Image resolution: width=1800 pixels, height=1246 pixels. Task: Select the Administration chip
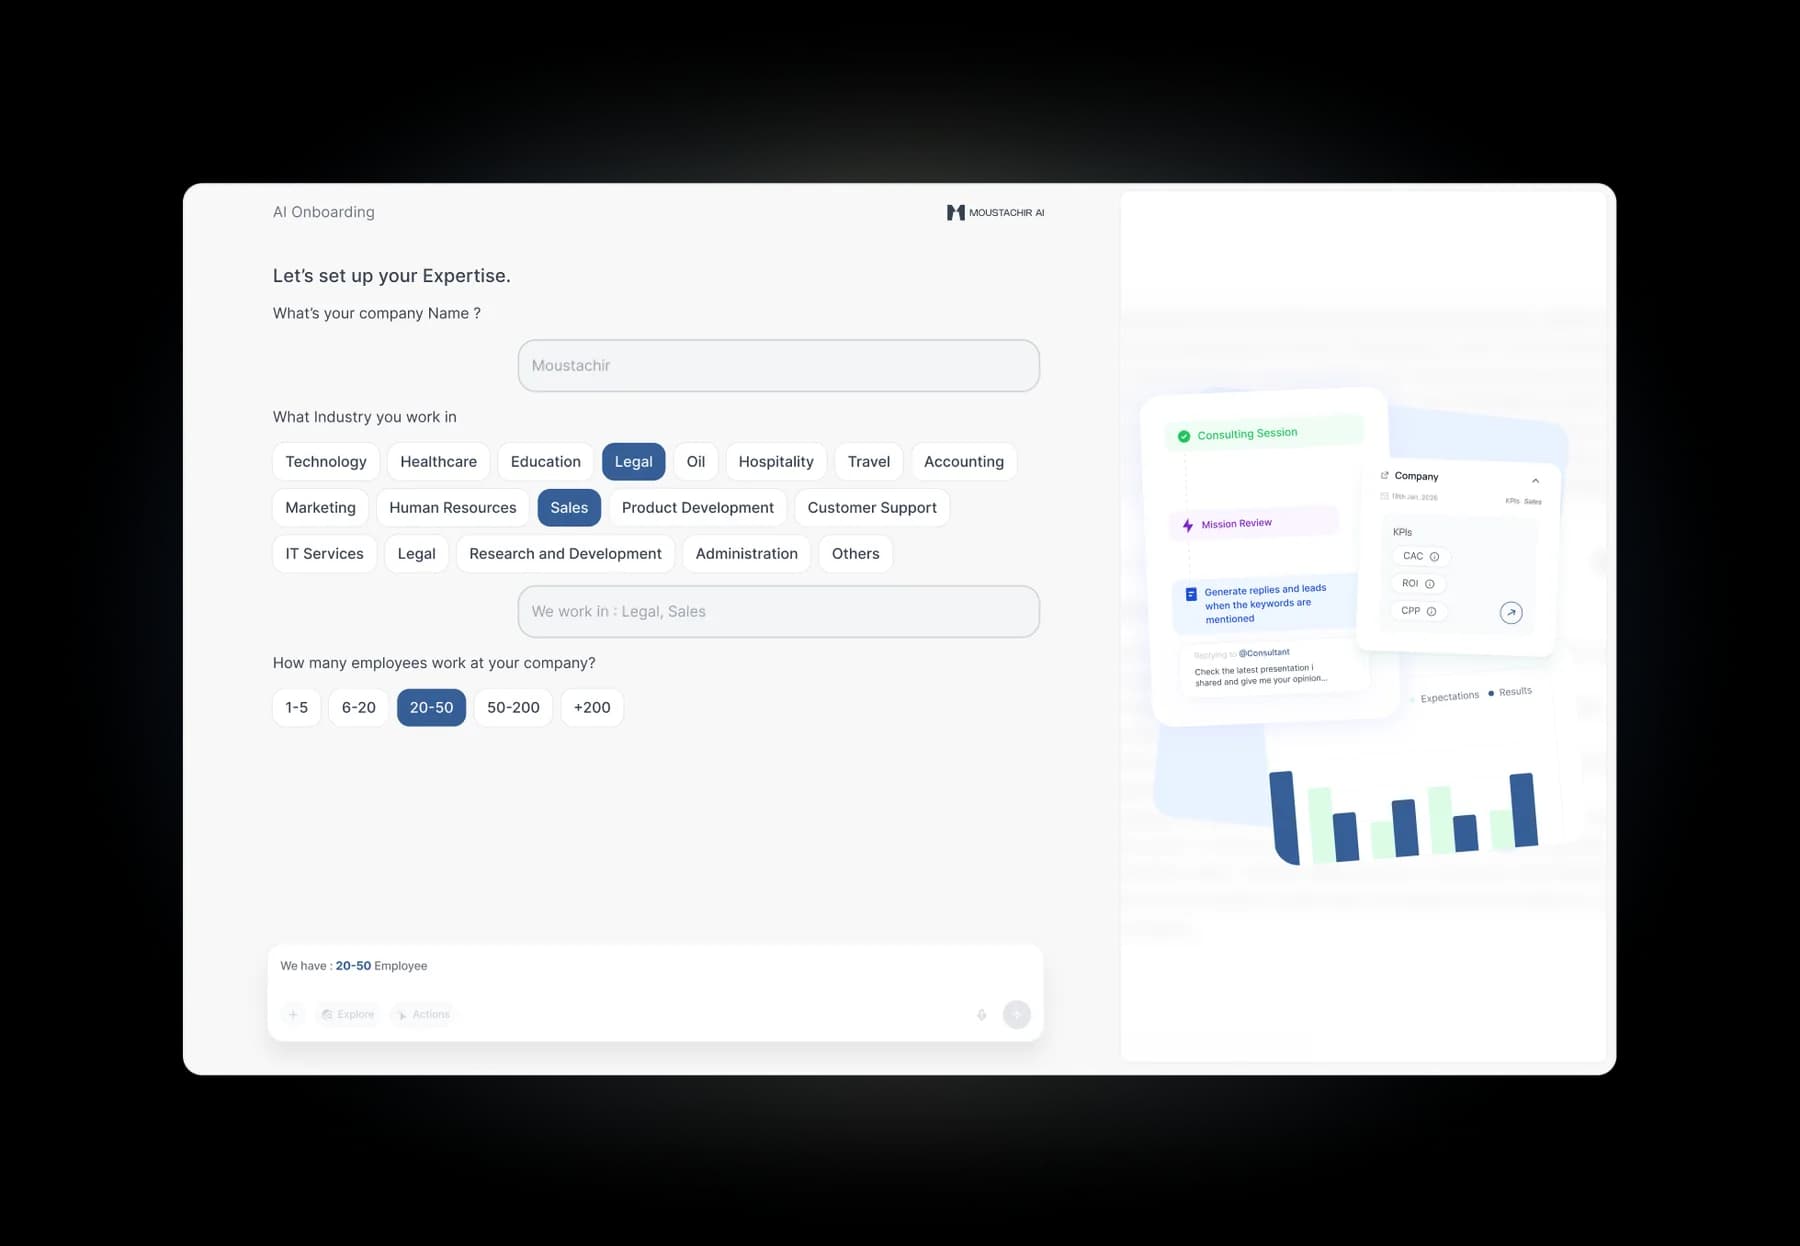click(747, 553)
